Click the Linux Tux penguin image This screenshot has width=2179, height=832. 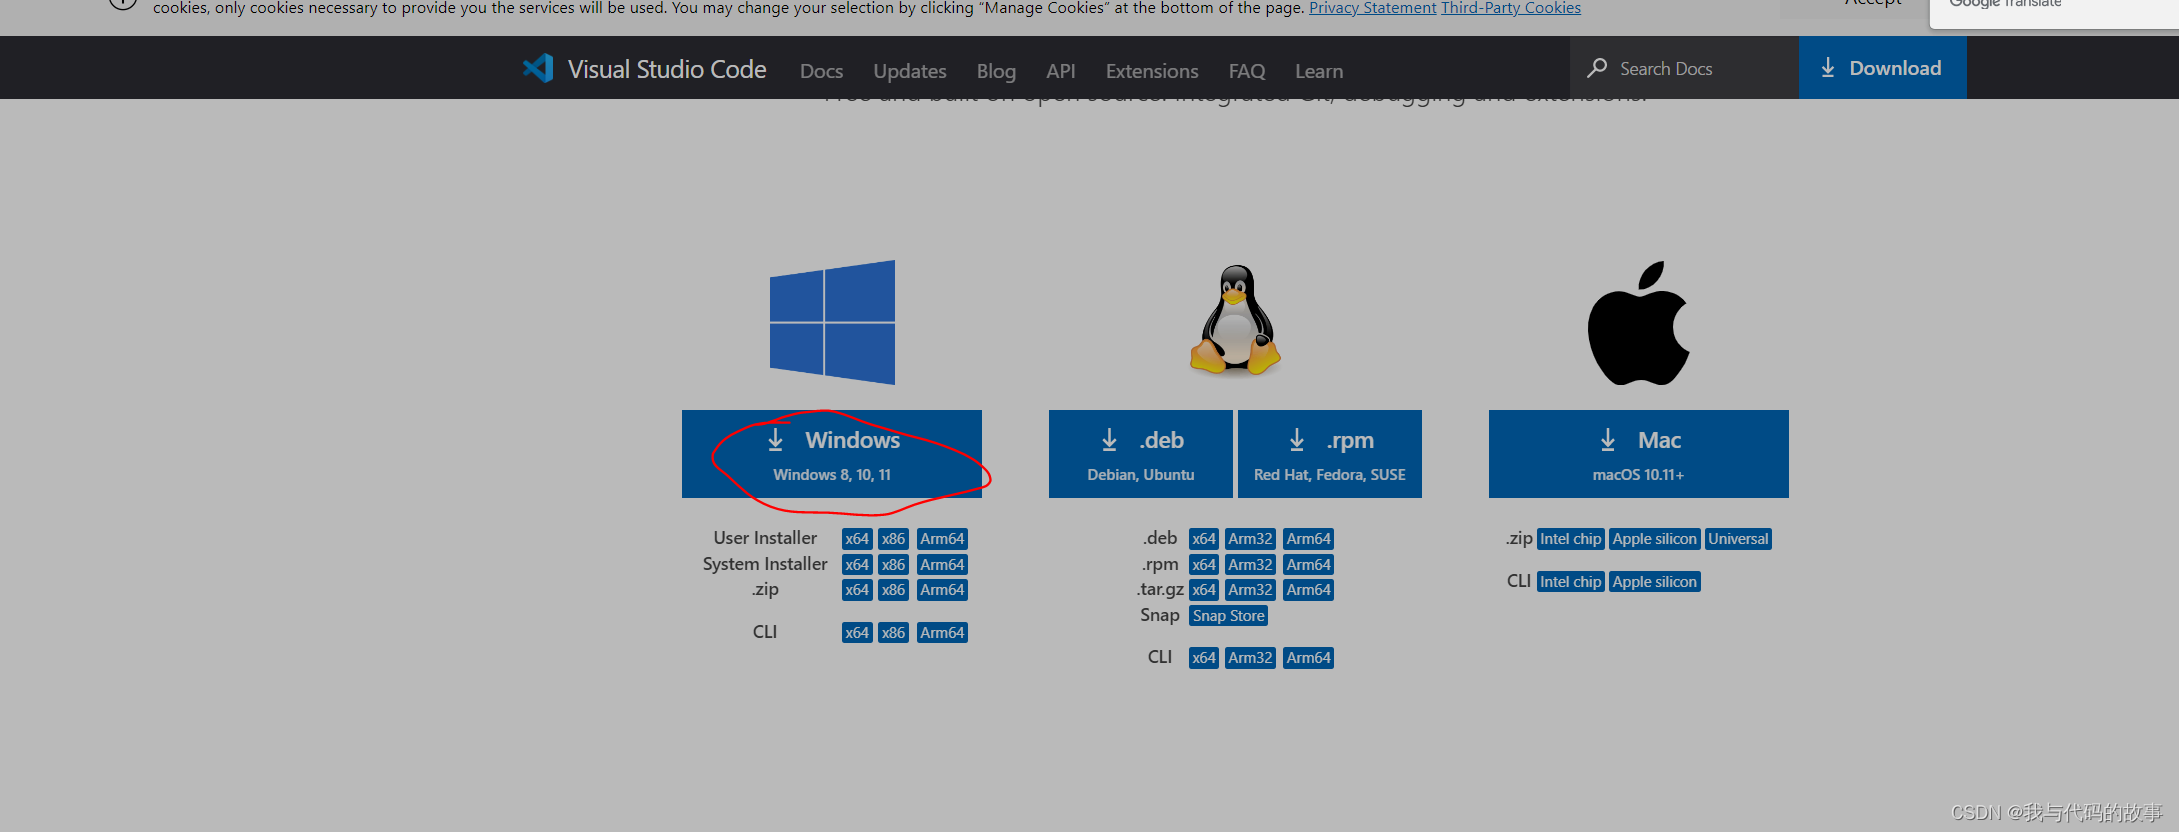click(x=1235, y=320)
